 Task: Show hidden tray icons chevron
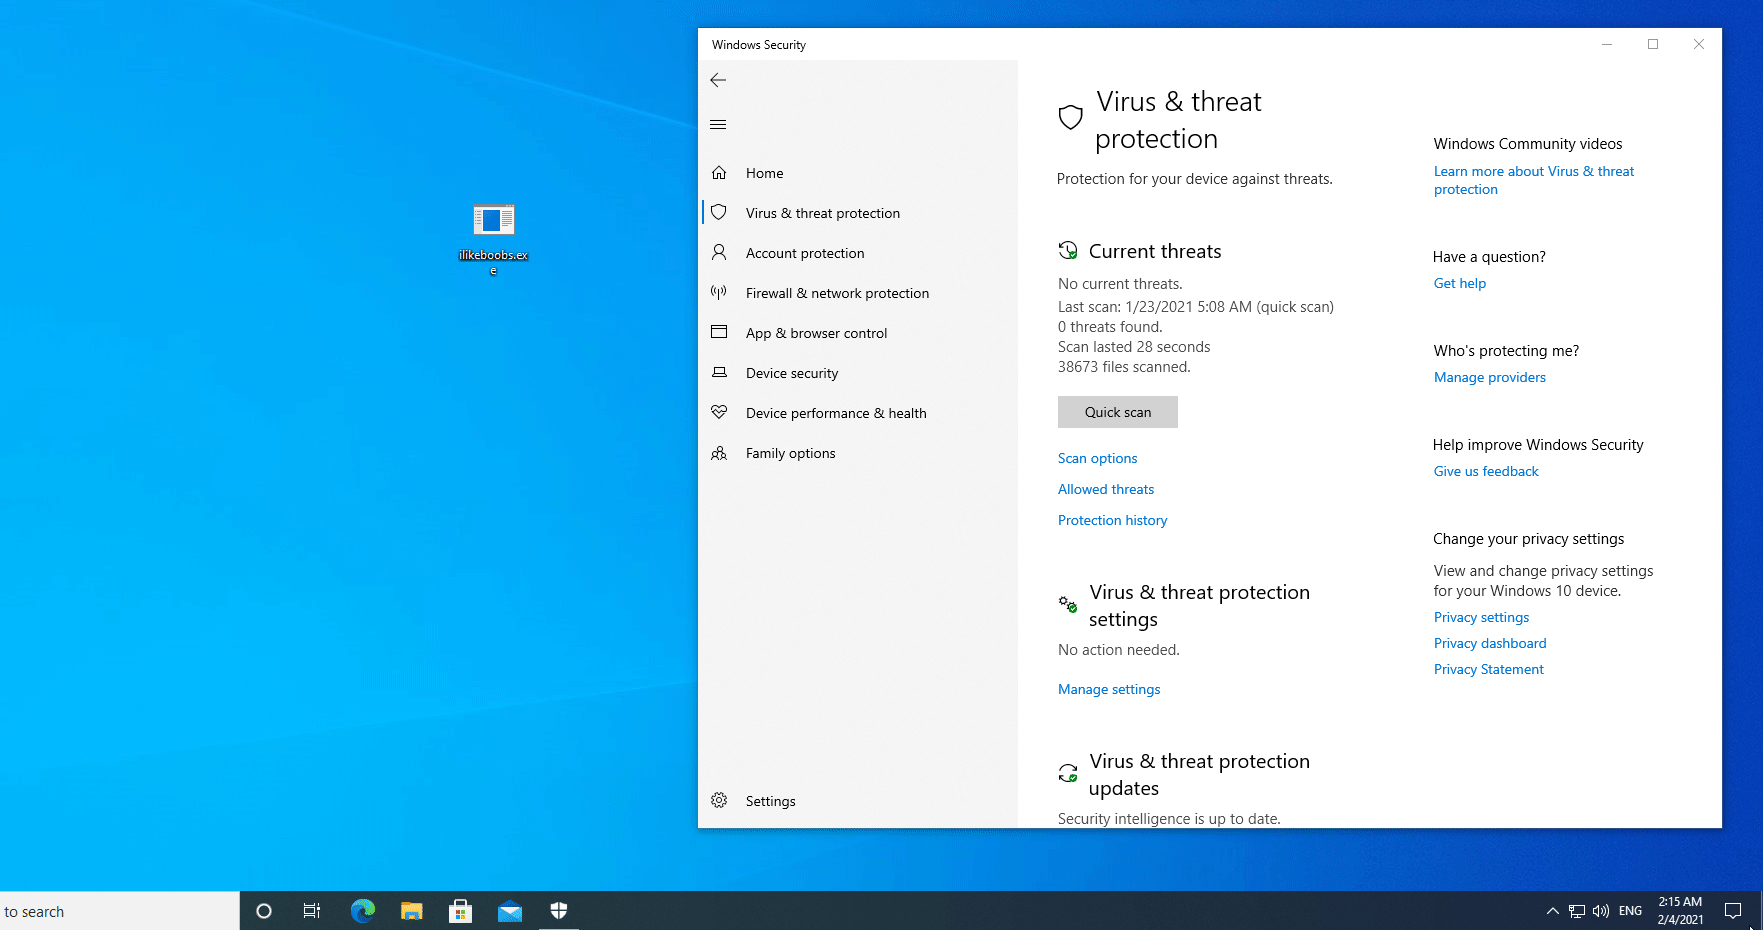pyautogui.click(x=1553, y=911)
